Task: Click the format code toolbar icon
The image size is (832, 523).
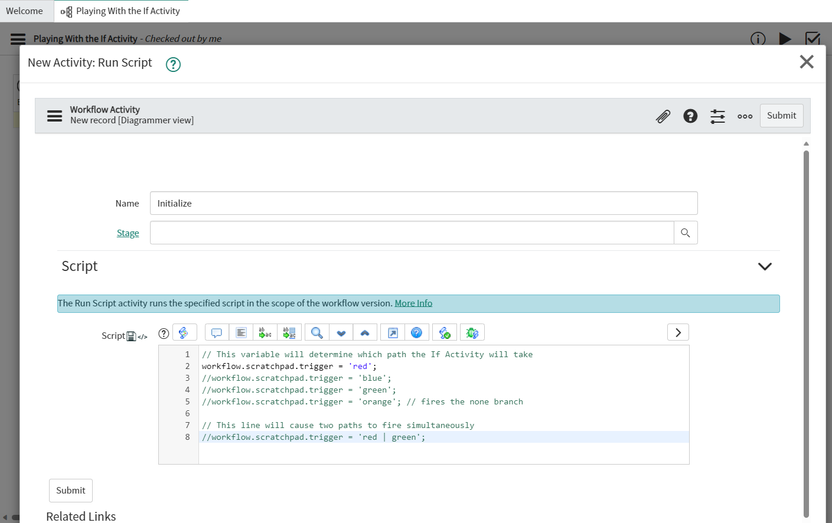Action: click(241, 333)
